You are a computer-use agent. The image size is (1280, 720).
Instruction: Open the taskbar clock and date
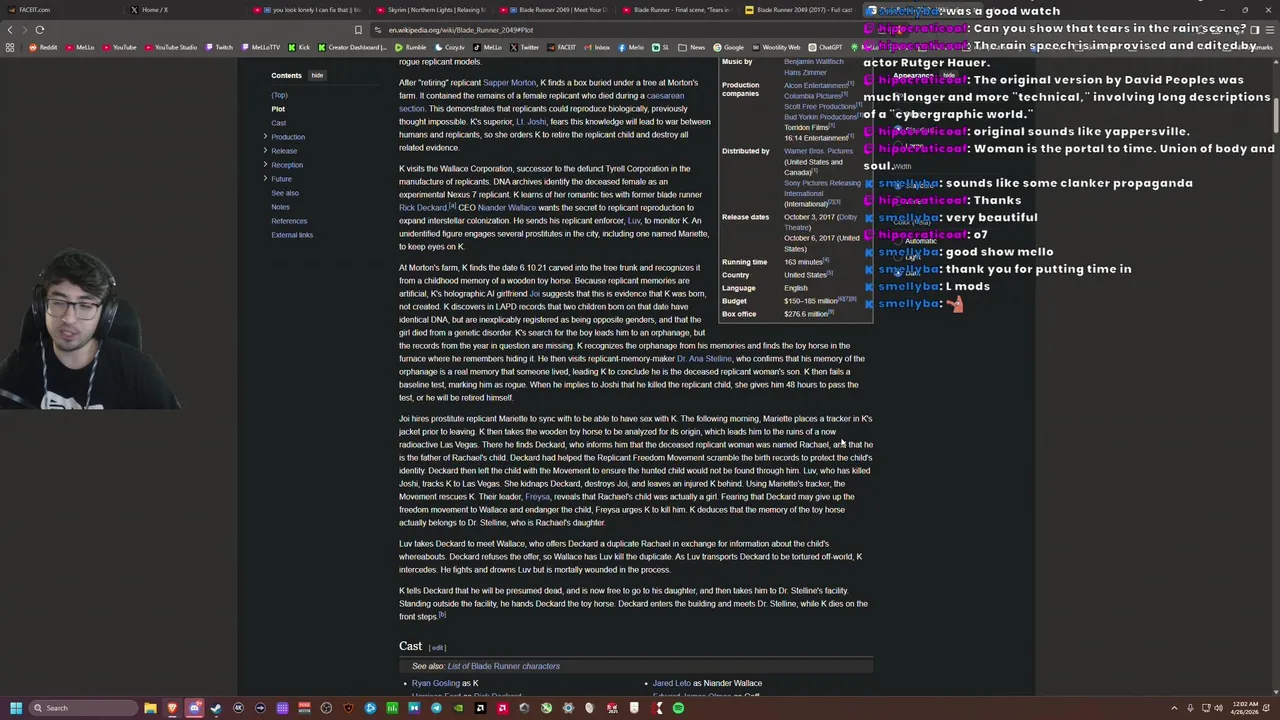pyautogui.click(x=1245, y=708)
